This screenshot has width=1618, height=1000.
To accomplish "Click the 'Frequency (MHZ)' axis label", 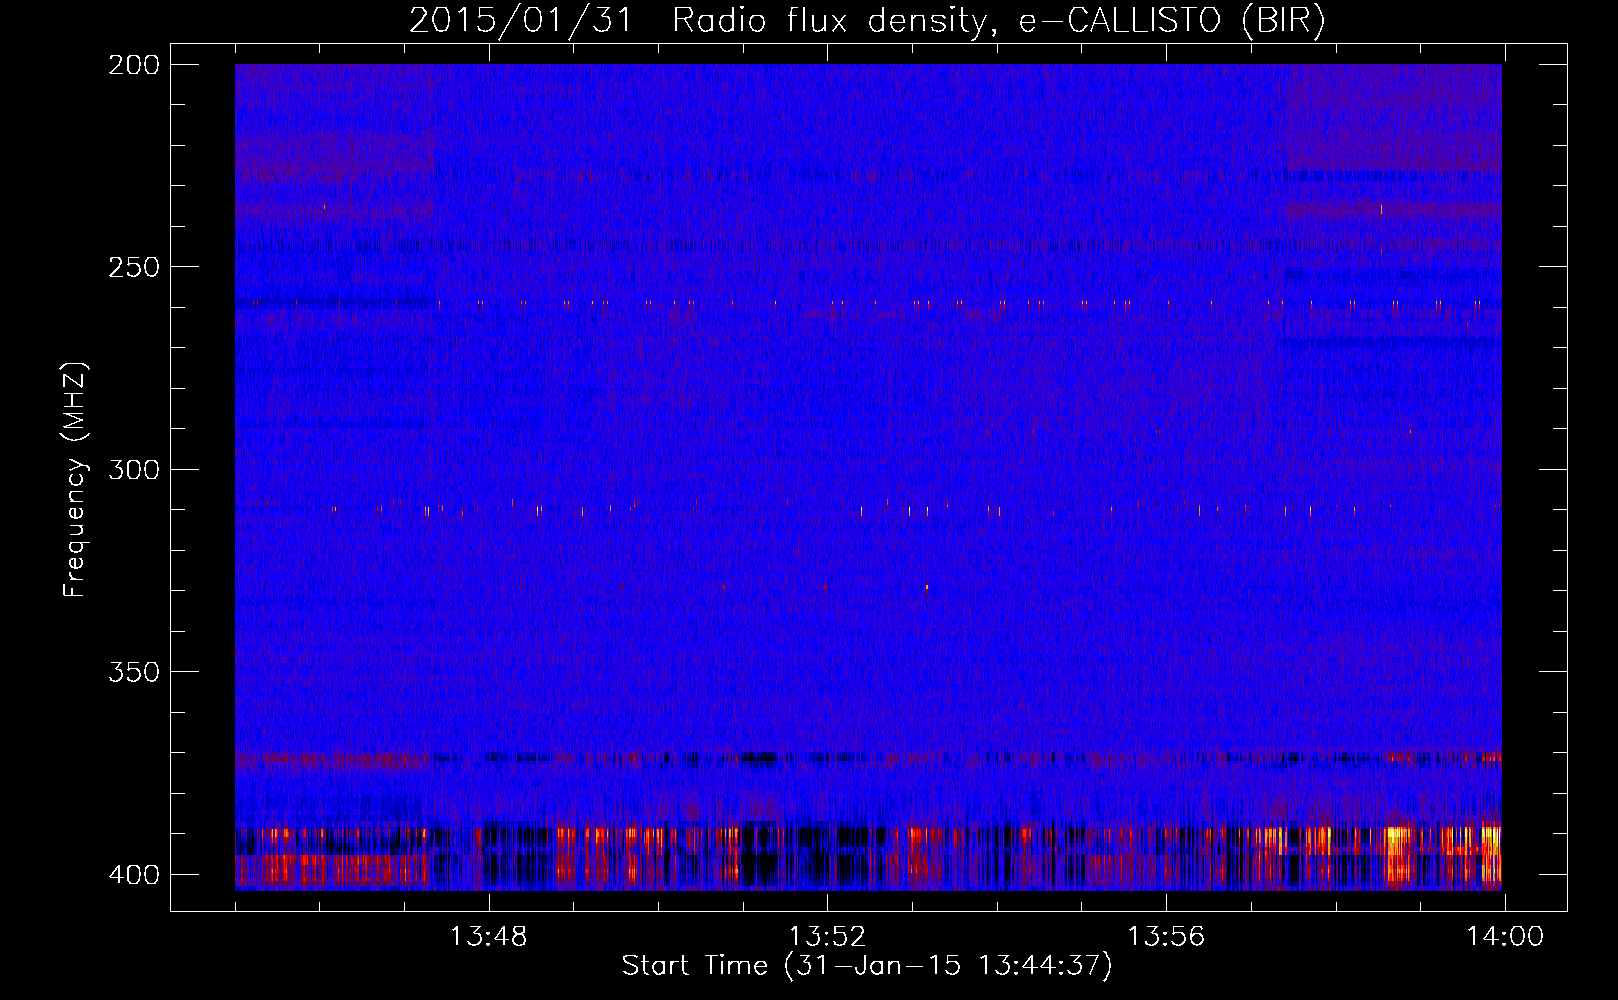I will coord(75,479).
